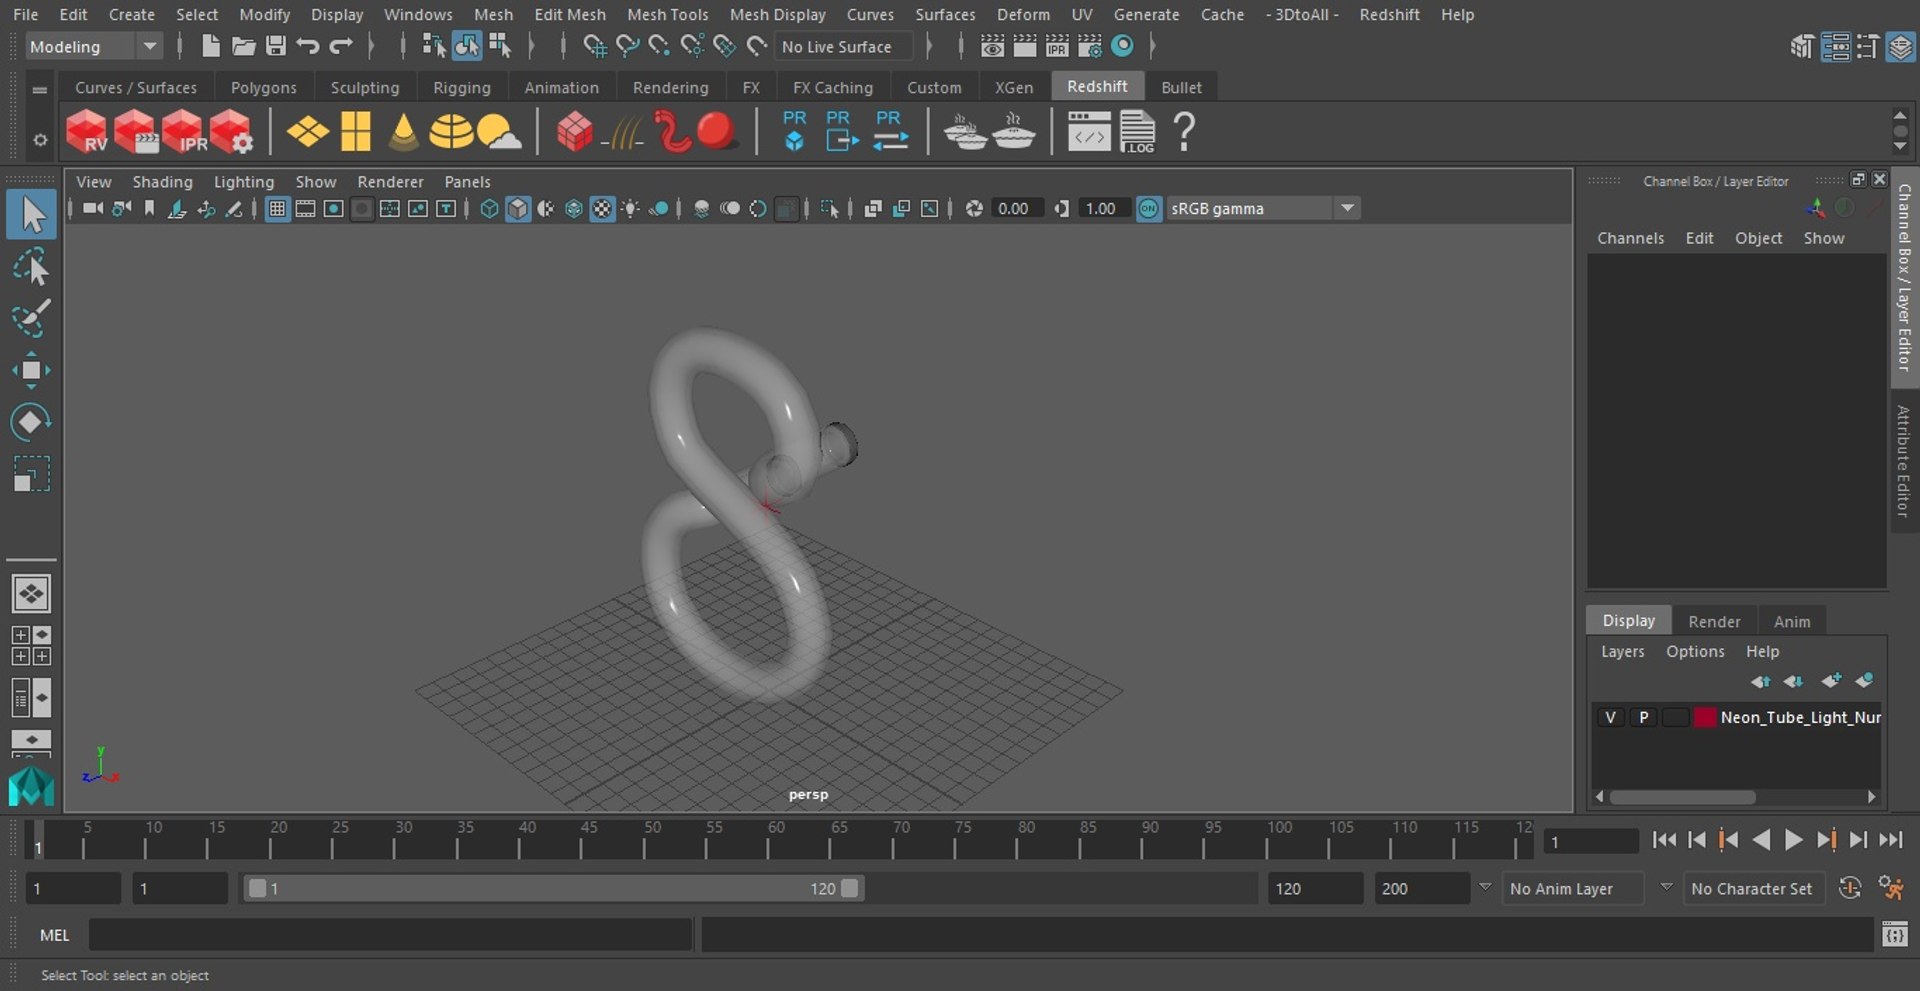Click the New Scene icon
The width and height of the screenshot is (1920, 991).
click(x=210, y=46)
